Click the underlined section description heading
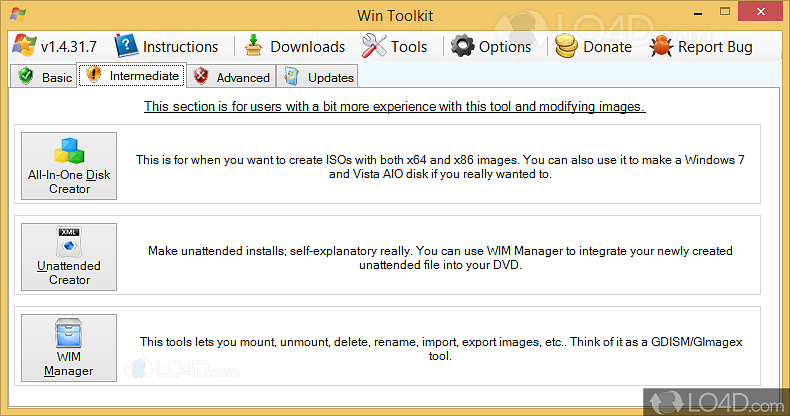The width and height of the screenshot is (790, 416). pos(394,107)
